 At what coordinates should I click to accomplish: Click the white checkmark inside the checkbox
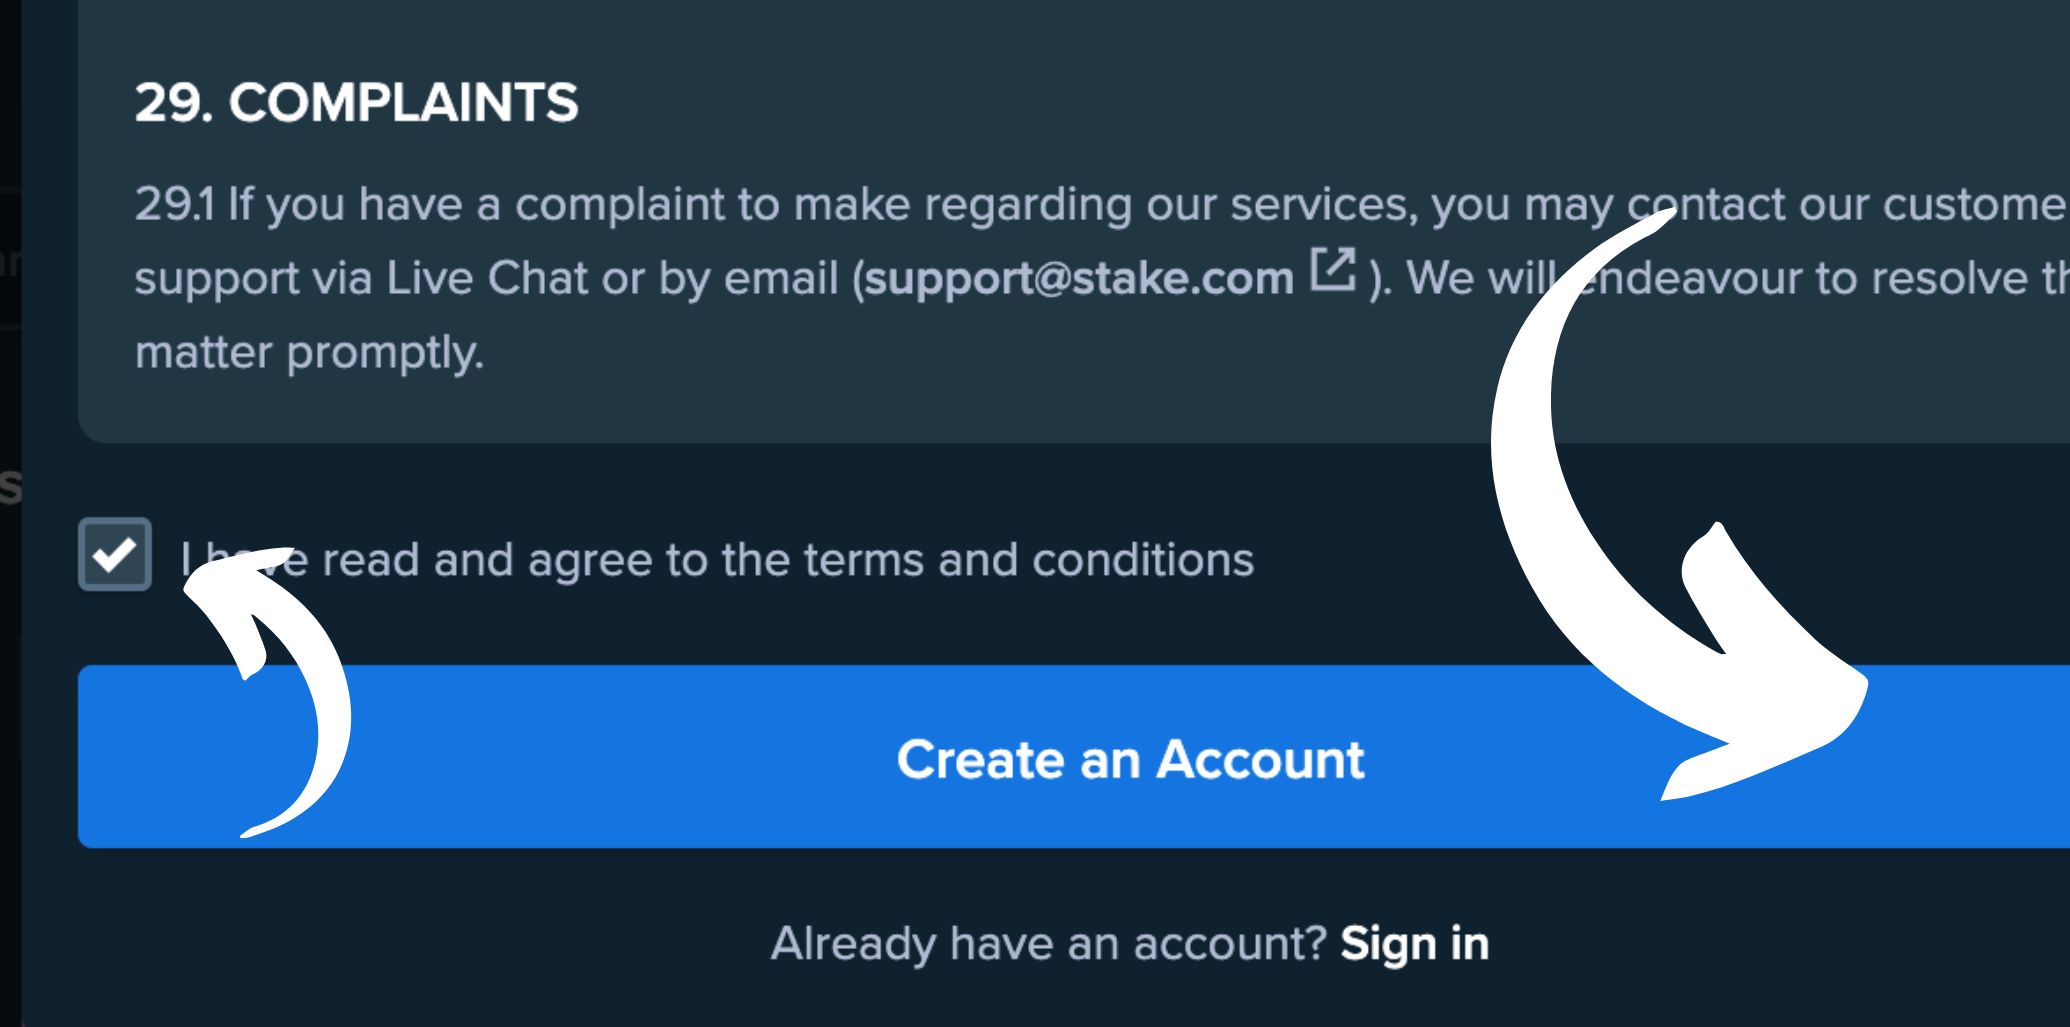[x=114, y=554]
